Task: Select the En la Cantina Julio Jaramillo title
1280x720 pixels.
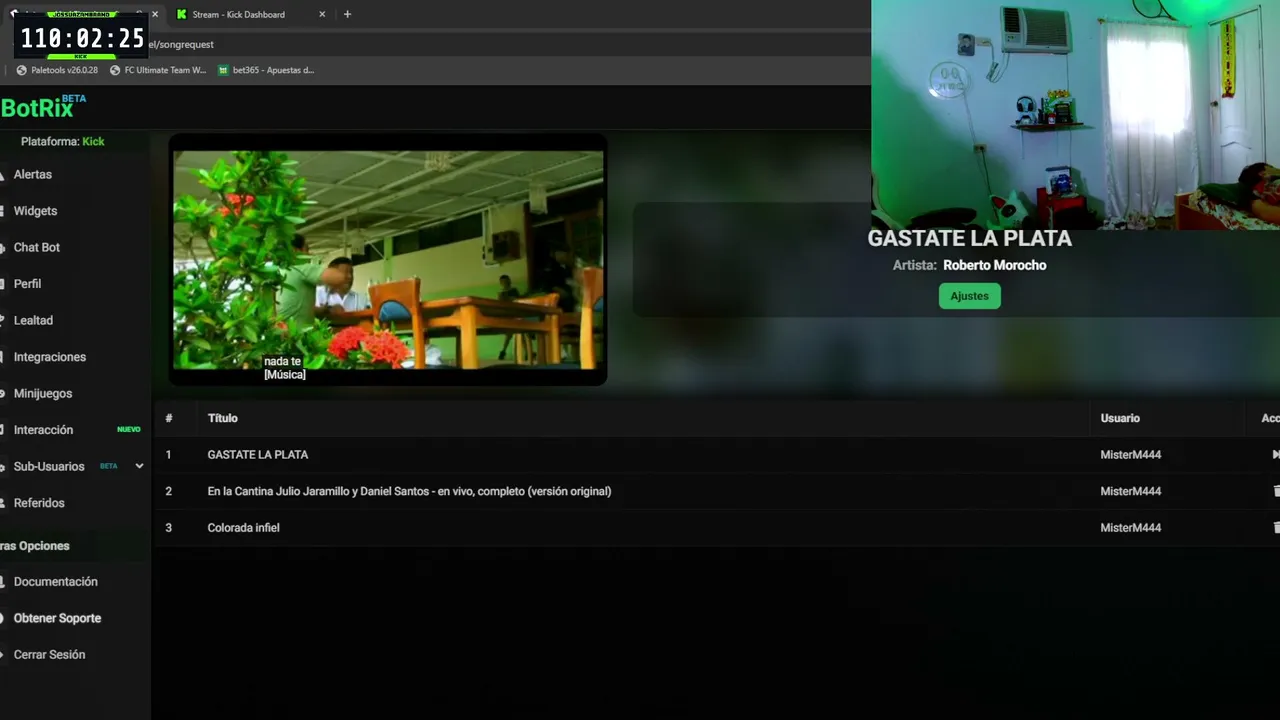Action: [409, 491]
